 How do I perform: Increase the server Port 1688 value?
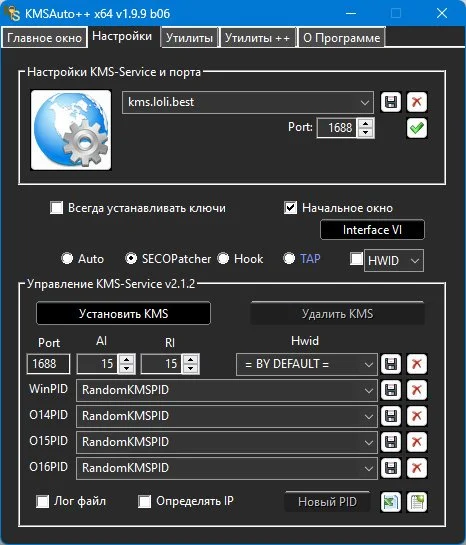pyautogui.click(x=365, y=123)
